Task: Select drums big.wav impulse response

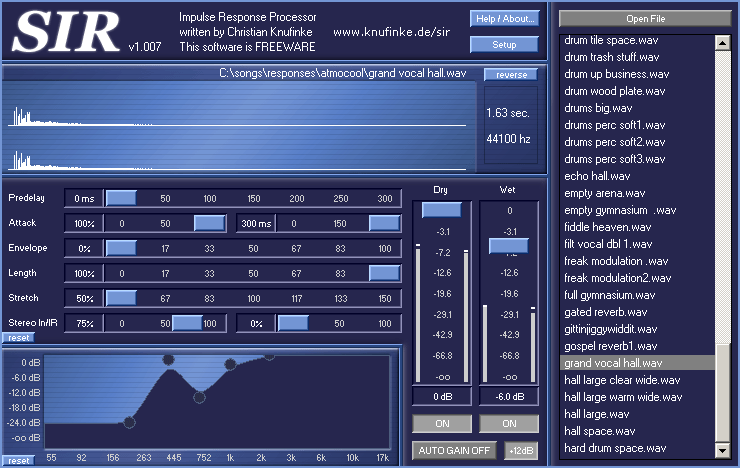Action: 598,108
